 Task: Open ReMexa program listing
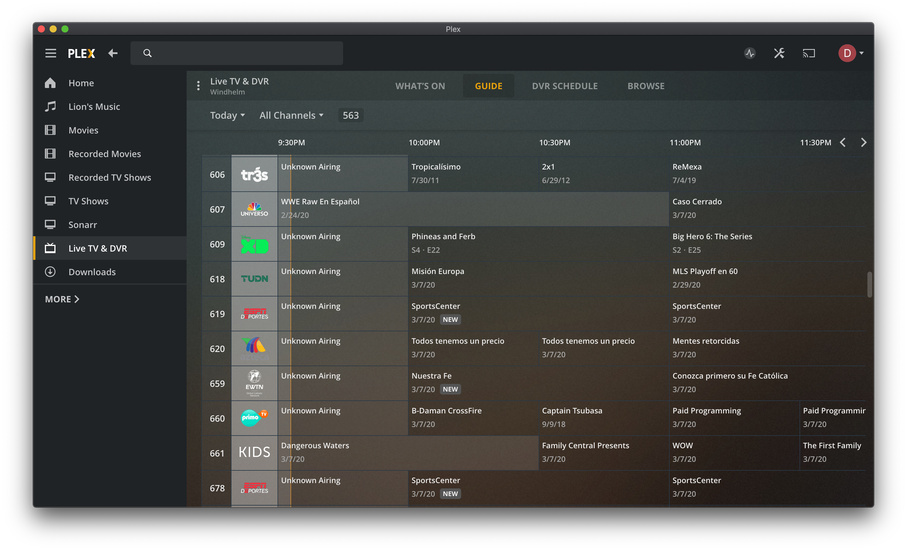point(768,173)
